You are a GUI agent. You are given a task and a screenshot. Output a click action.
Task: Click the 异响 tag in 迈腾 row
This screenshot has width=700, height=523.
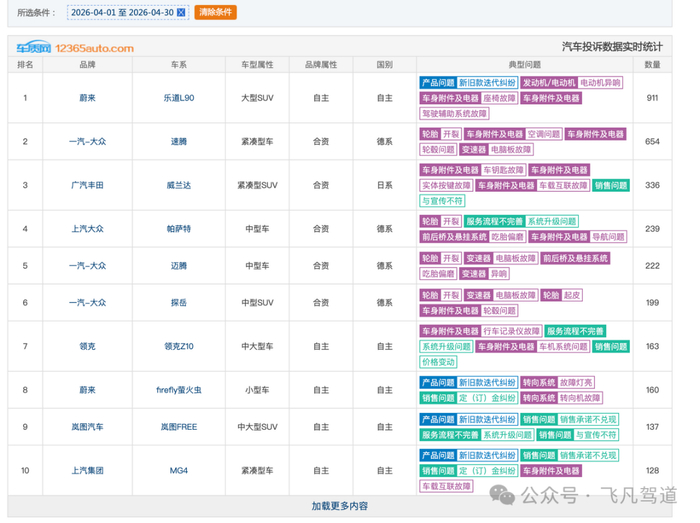coord(499,274)
